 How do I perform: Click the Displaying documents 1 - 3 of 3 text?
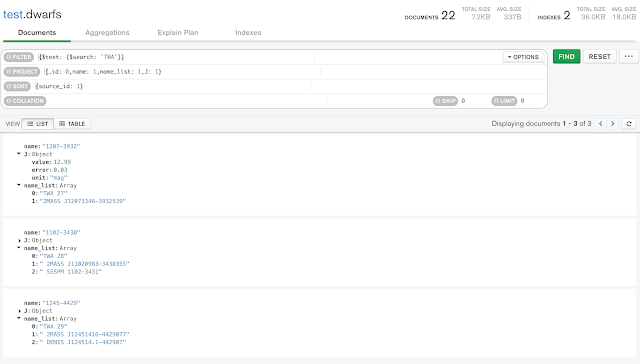pyautogui.click(x=541, y=124)
